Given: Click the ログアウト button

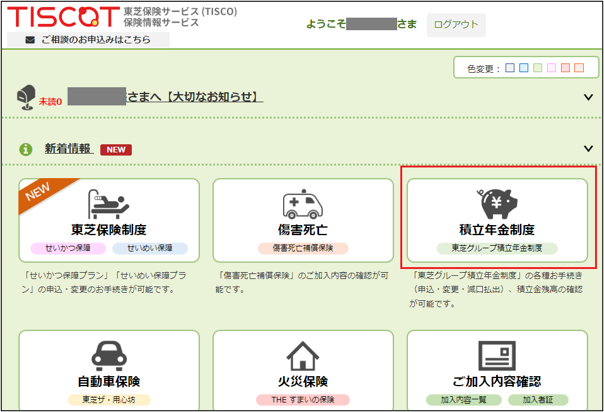Looking at the screenshot, I should pyautogui.click(x=456, y=25).
